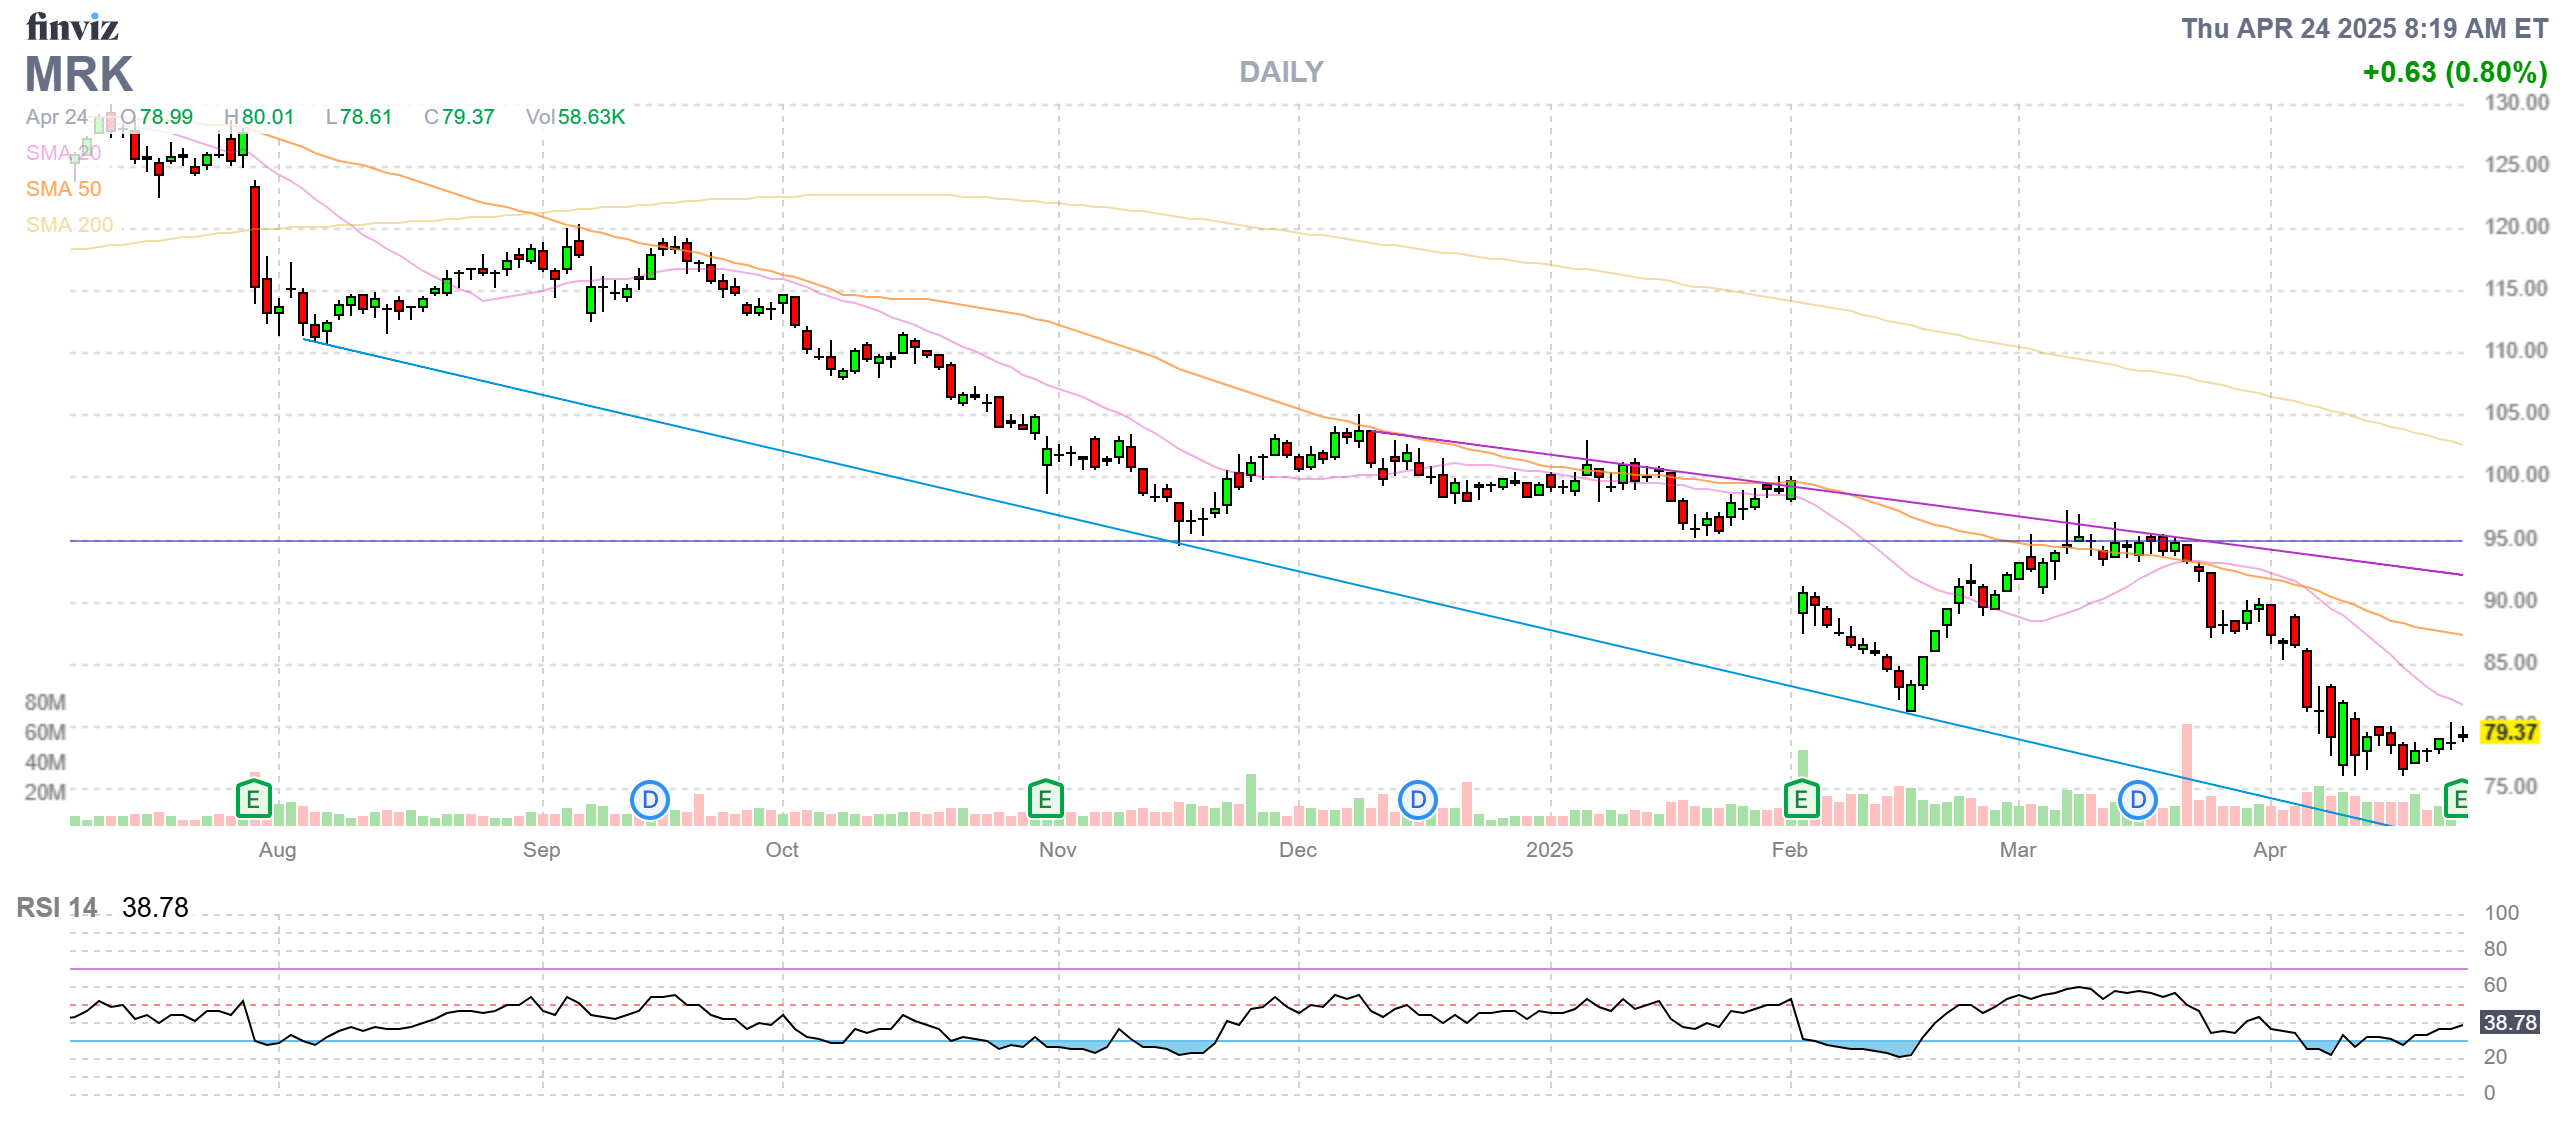Click the earnings marker near Nov
2574x1124 pixels.
[x=1045, y=799]
